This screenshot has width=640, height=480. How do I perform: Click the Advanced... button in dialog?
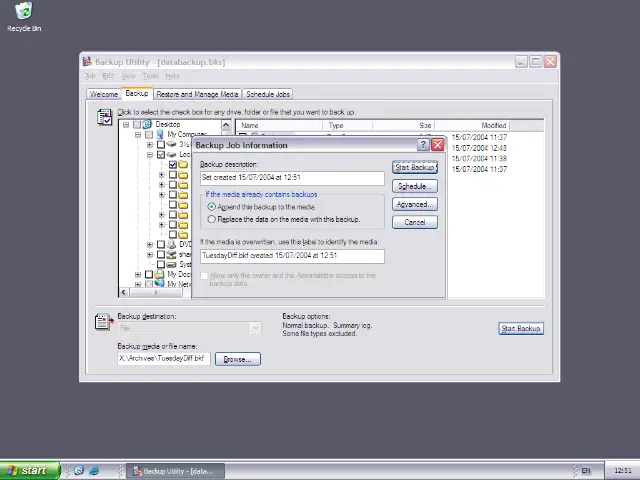click(x=414, y=204)
